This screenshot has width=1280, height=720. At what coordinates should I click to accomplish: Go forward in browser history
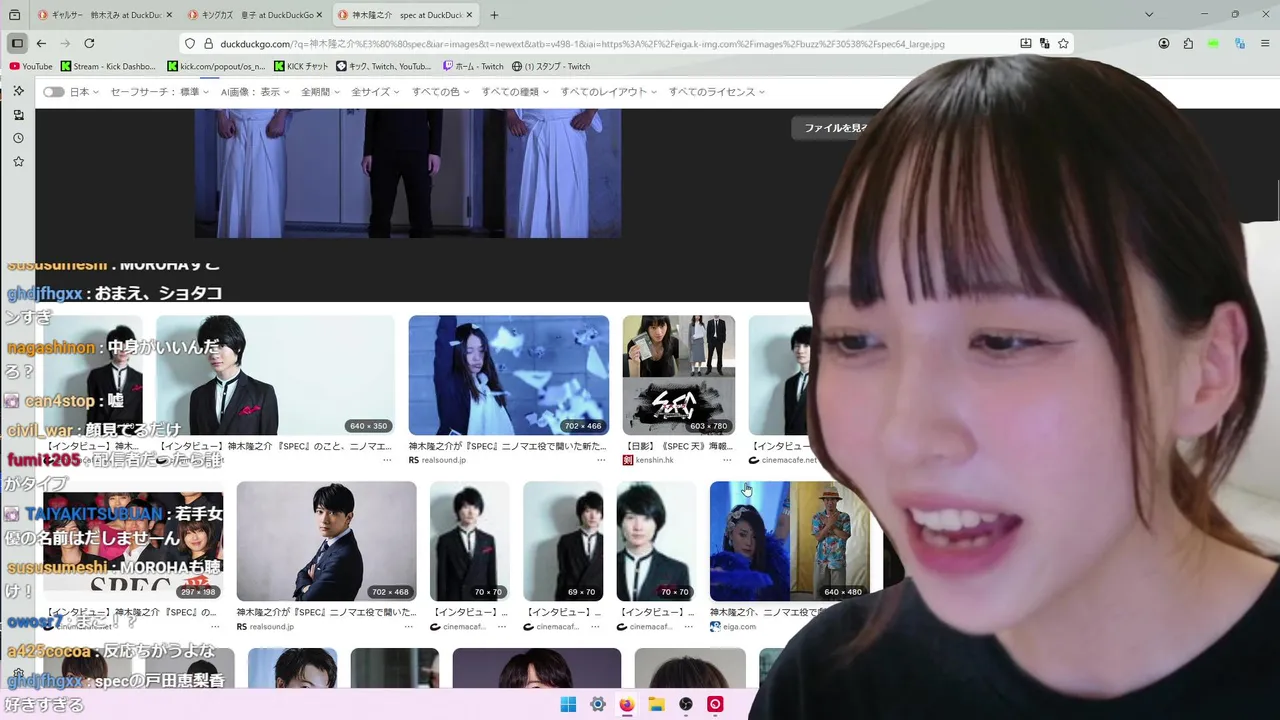pos(65,43)
